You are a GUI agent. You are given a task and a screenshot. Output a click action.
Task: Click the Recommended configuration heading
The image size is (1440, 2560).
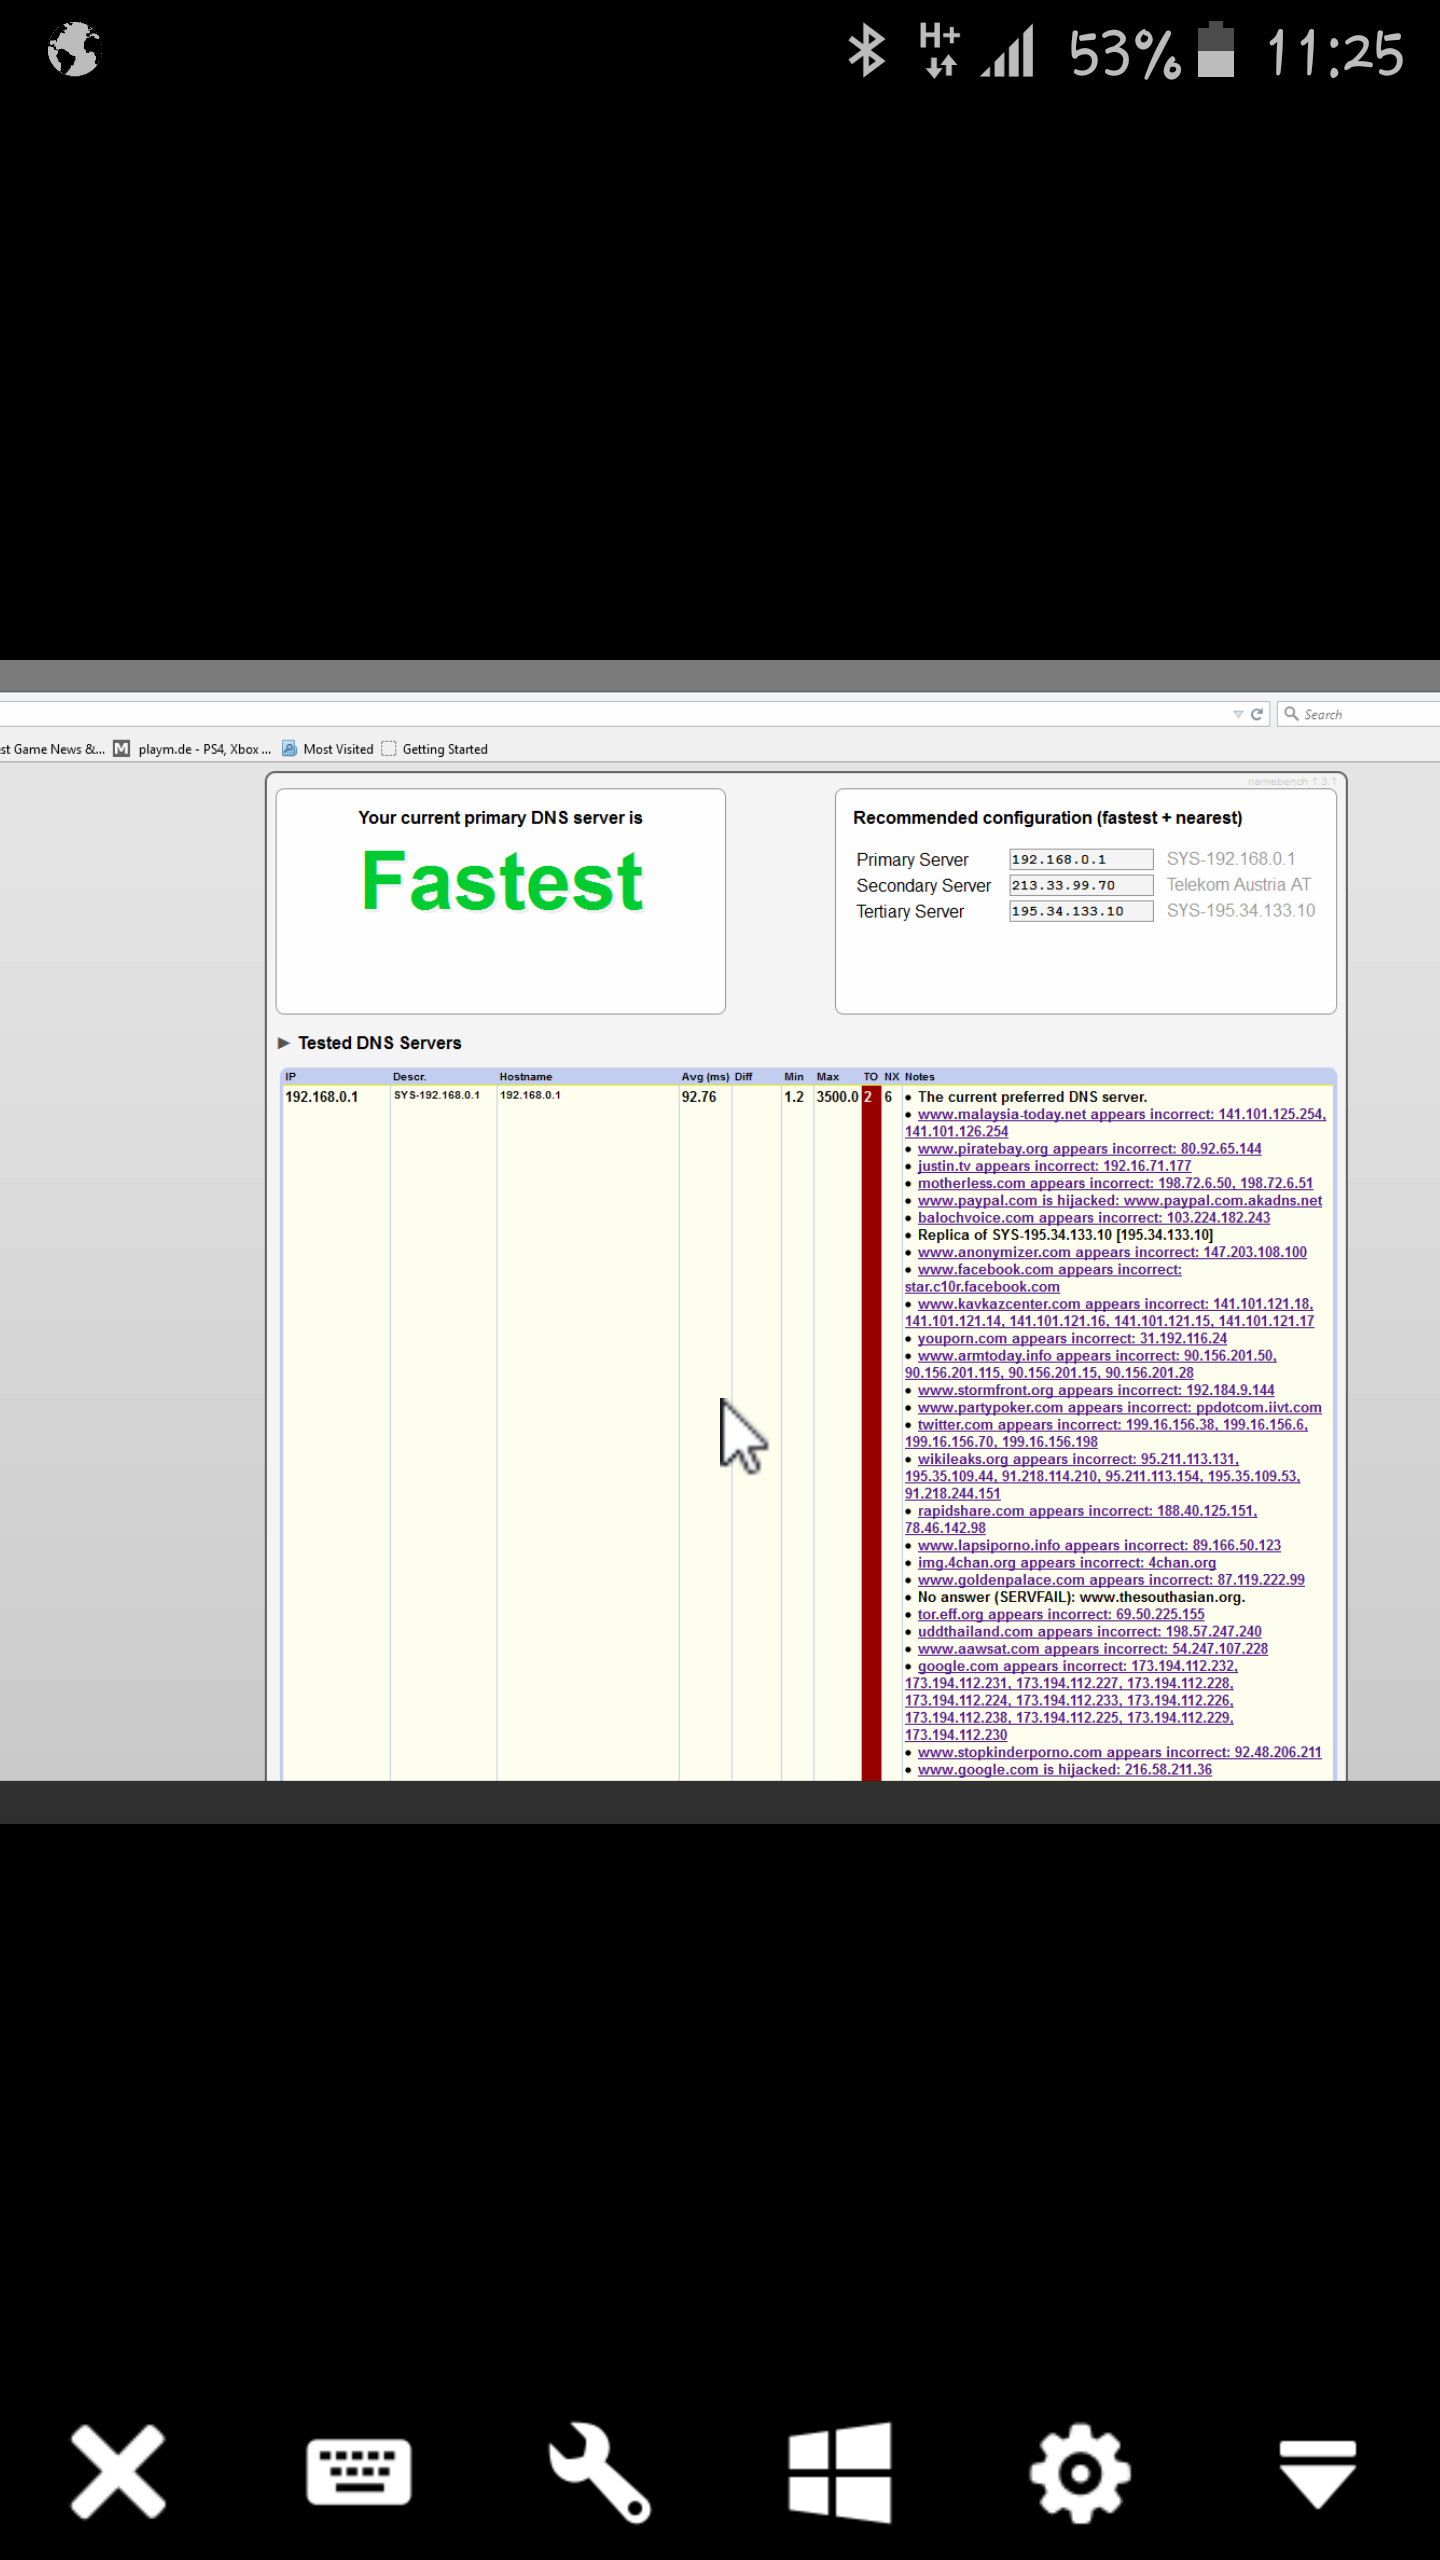(x=1047, y=818)
